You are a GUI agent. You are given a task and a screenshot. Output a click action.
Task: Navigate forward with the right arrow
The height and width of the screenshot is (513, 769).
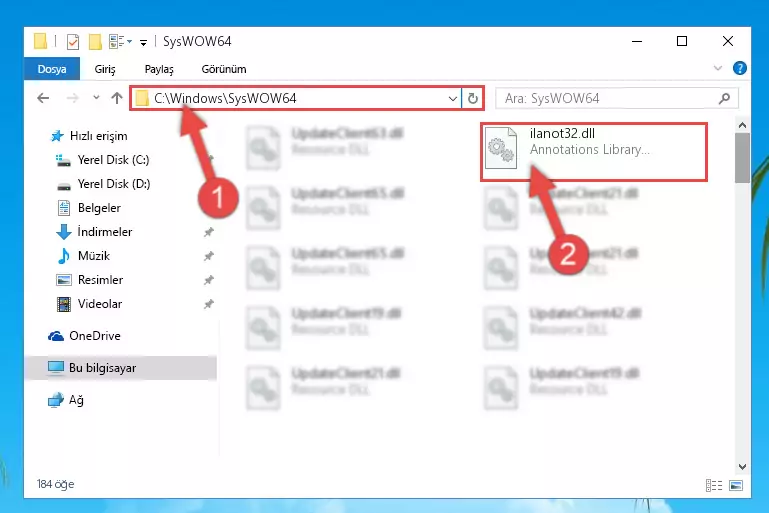(x=72, y=98)
